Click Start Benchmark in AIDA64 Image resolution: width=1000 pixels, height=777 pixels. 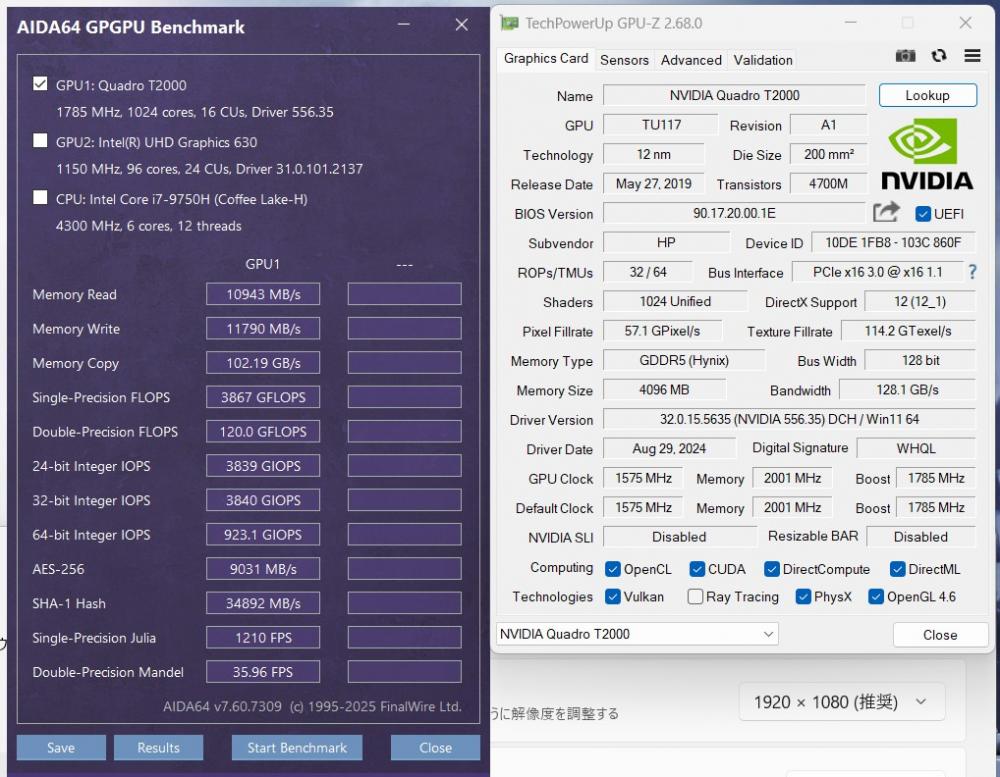[297, 748]
